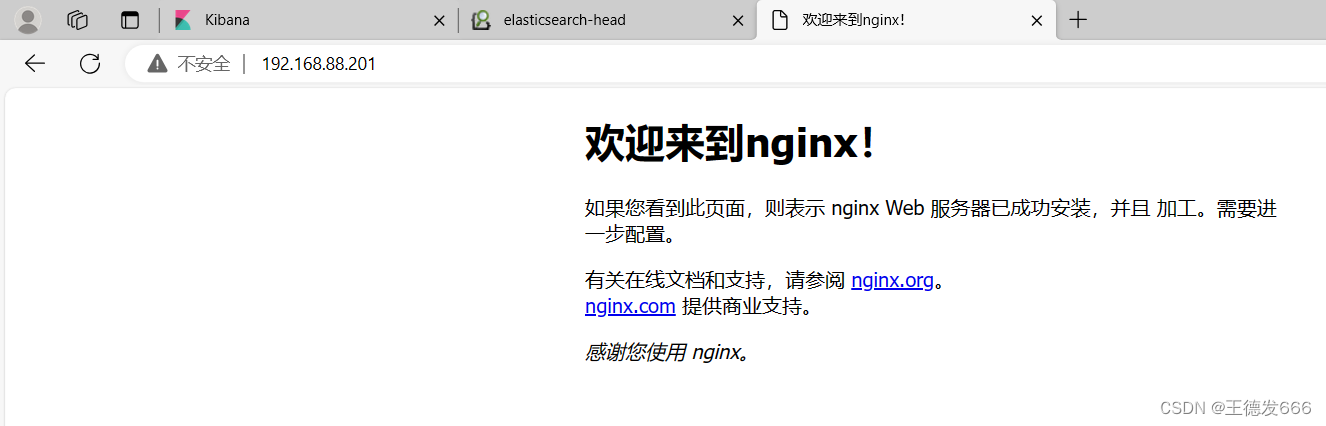Image resolution: width=1326 pixels, height=426 pixels.
Task: Click the 欢迎来到nginx! heading
Action: click(731, 144)
